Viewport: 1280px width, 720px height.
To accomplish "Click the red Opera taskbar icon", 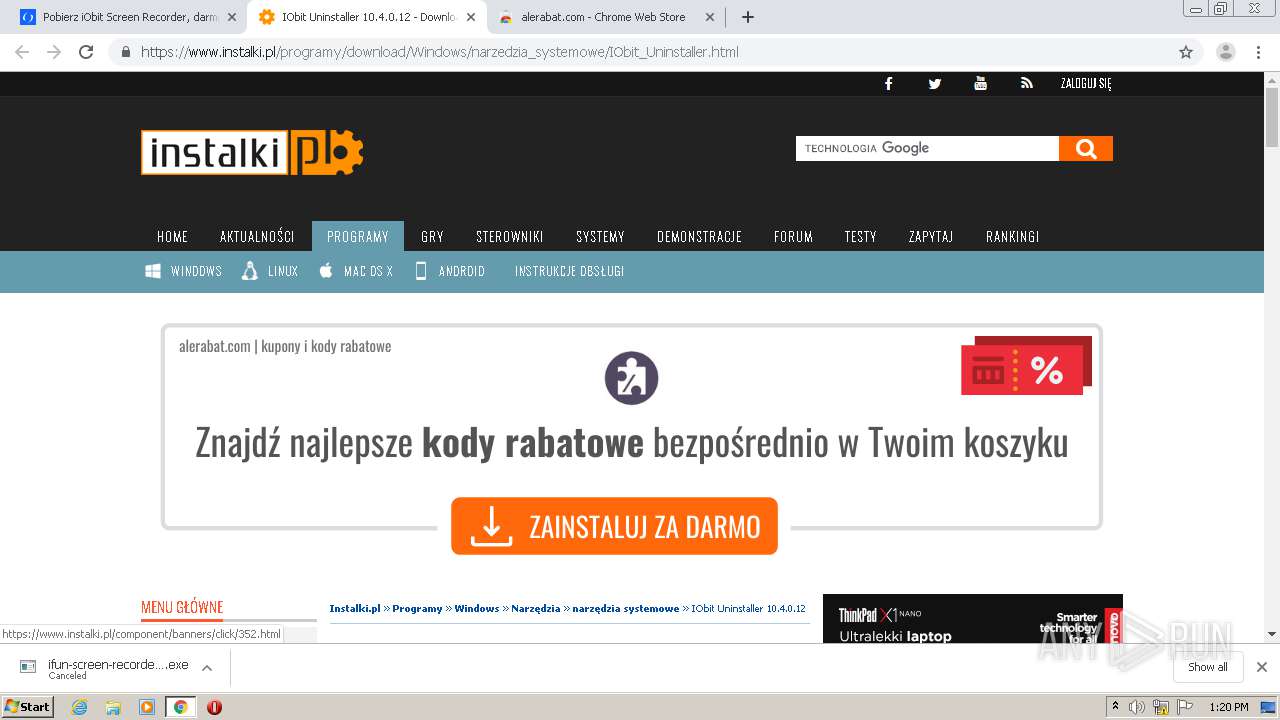I will click(214, 707).
